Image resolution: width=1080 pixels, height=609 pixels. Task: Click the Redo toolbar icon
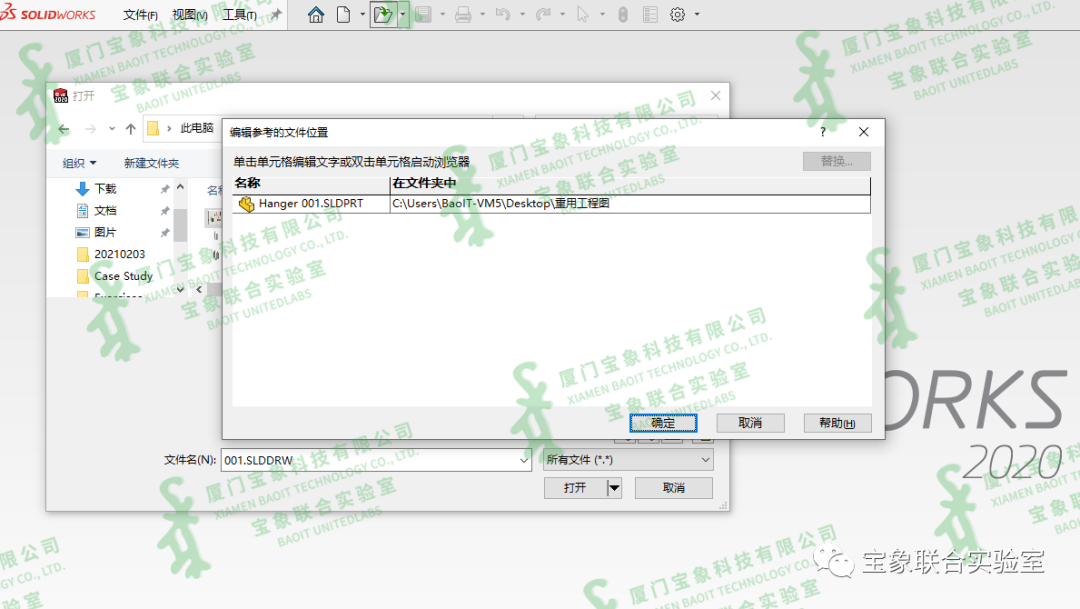[x=543, y=14]
